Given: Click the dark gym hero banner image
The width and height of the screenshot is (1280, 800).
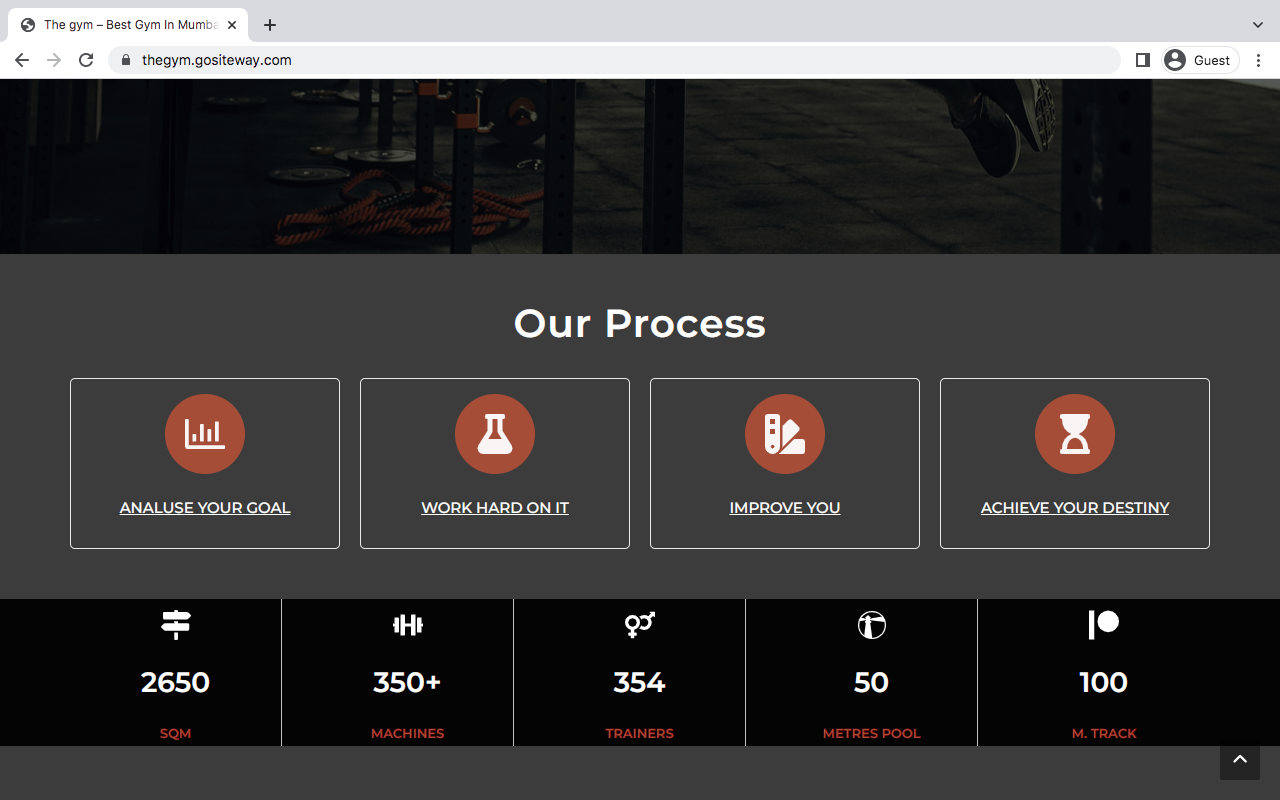Looking at the screenshot, I should coord(640,166).
